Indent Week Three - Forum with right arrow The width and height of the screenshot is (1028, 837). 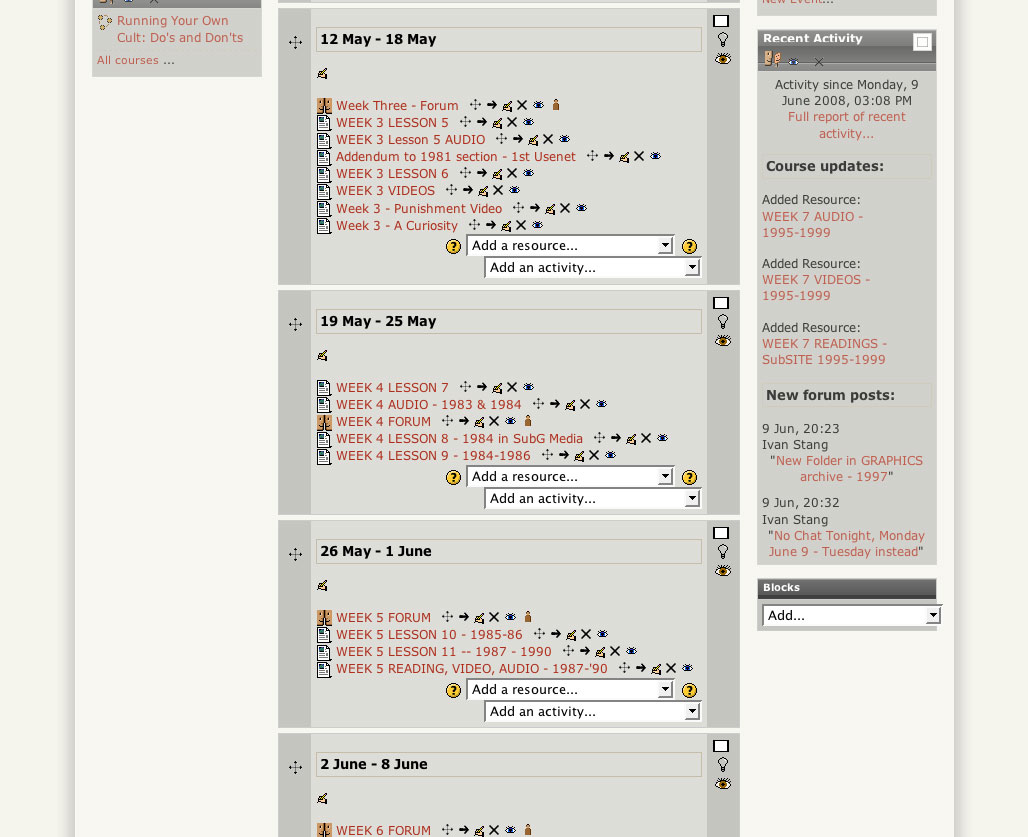(x=492, y=105)
